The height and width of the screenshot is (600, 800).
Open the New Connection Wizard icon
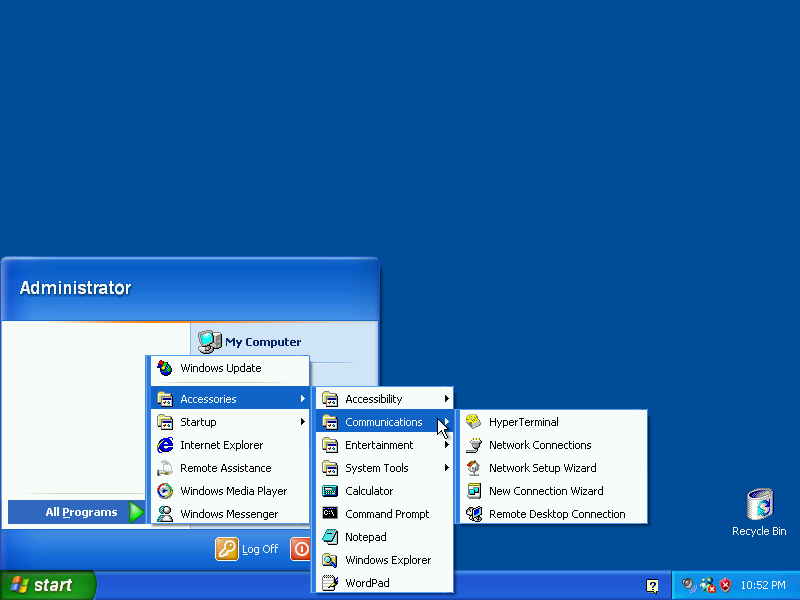[x=473, y=491]
